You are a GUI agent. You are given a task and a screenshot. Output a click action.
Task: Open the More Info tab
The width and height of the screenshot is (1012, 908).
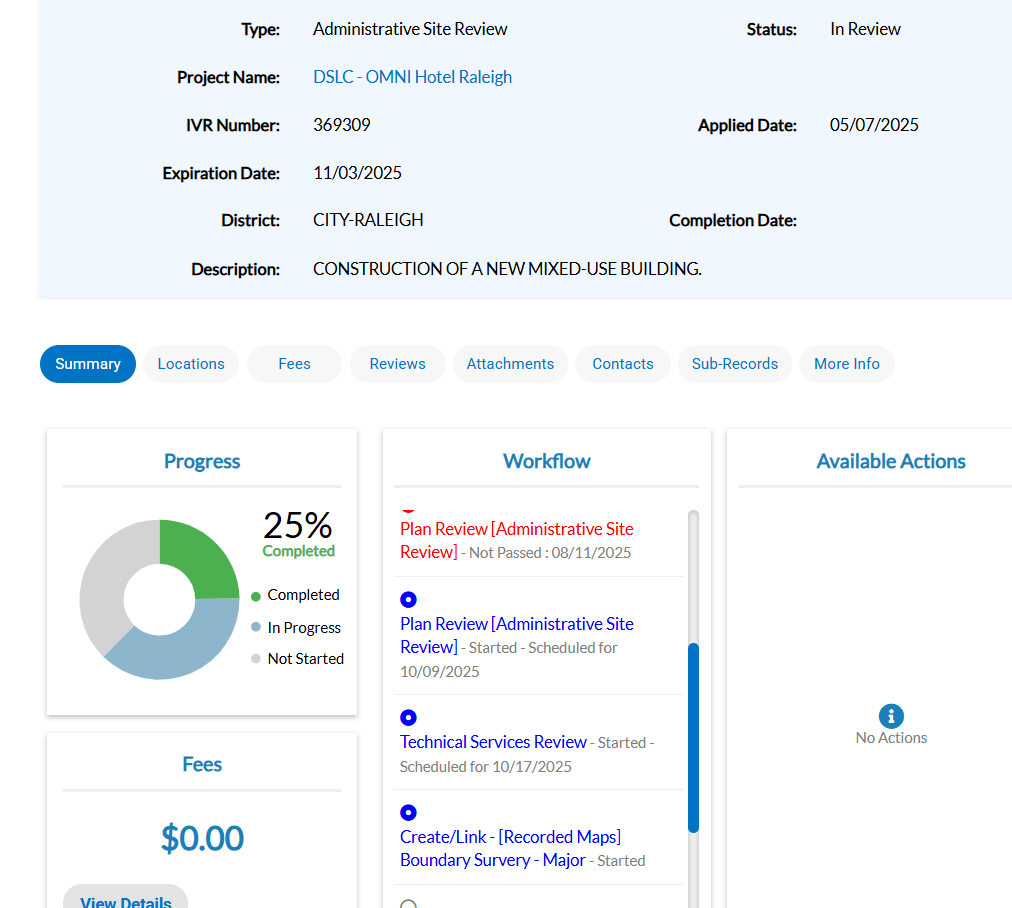point(846,364)
